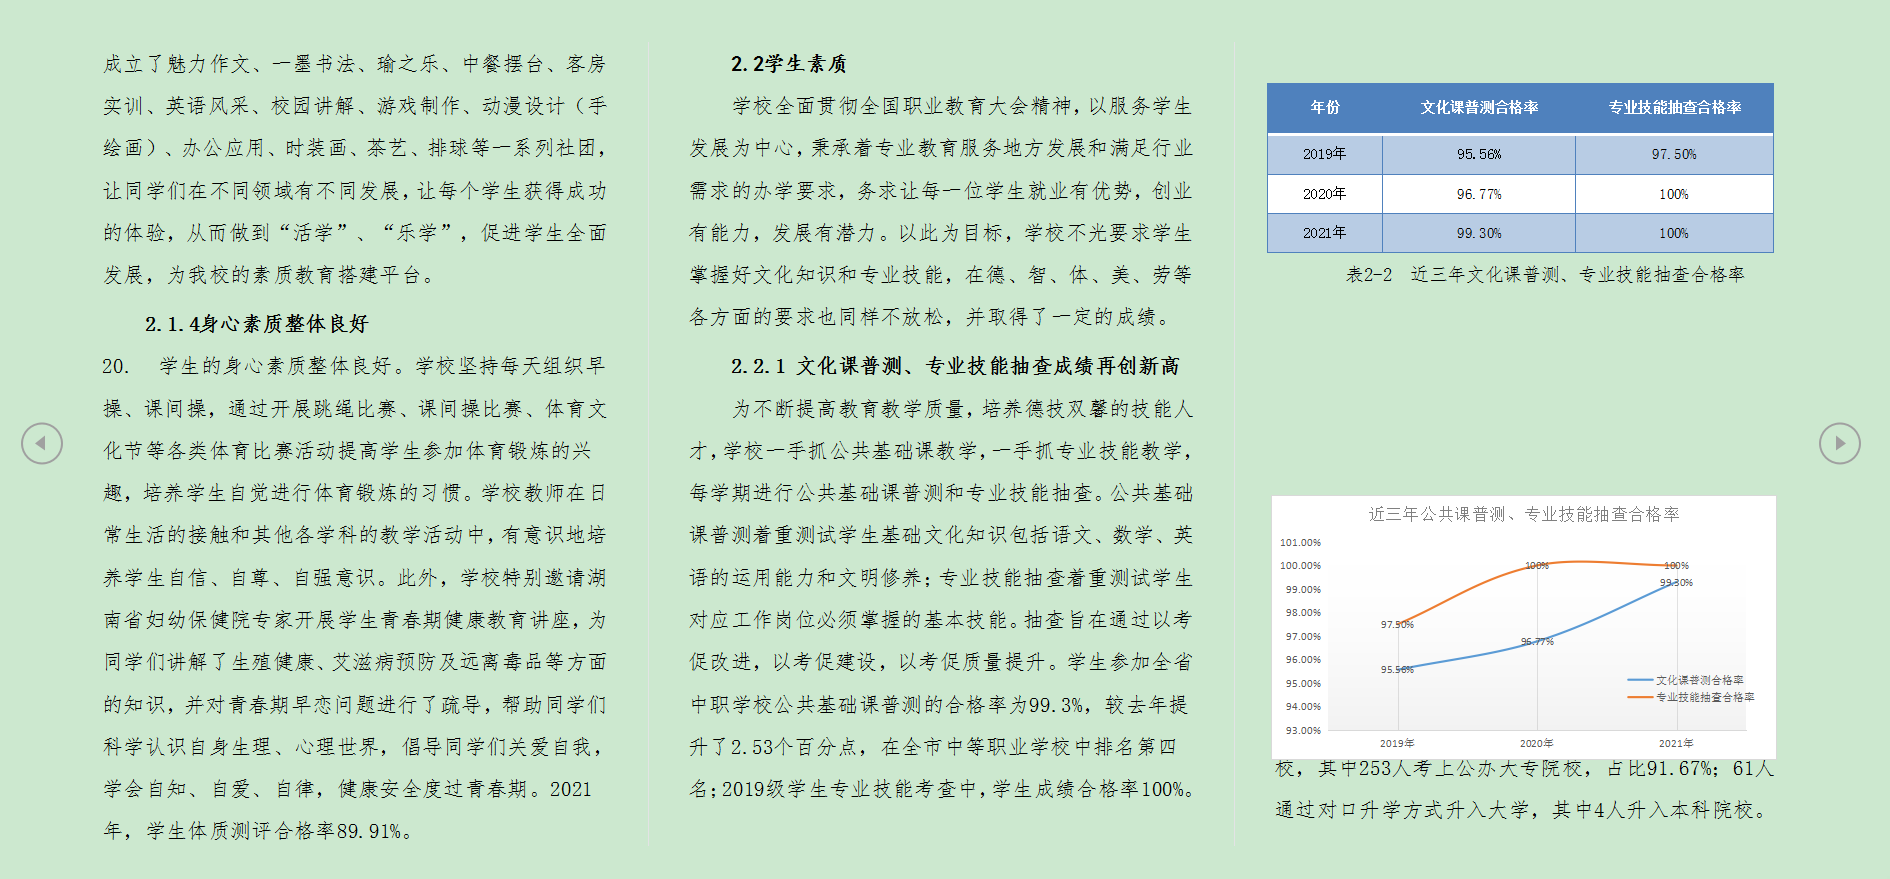Select the 文化课普测合格率 table header
Viewport: 1890px width, 879px height.
(1479, 108)
